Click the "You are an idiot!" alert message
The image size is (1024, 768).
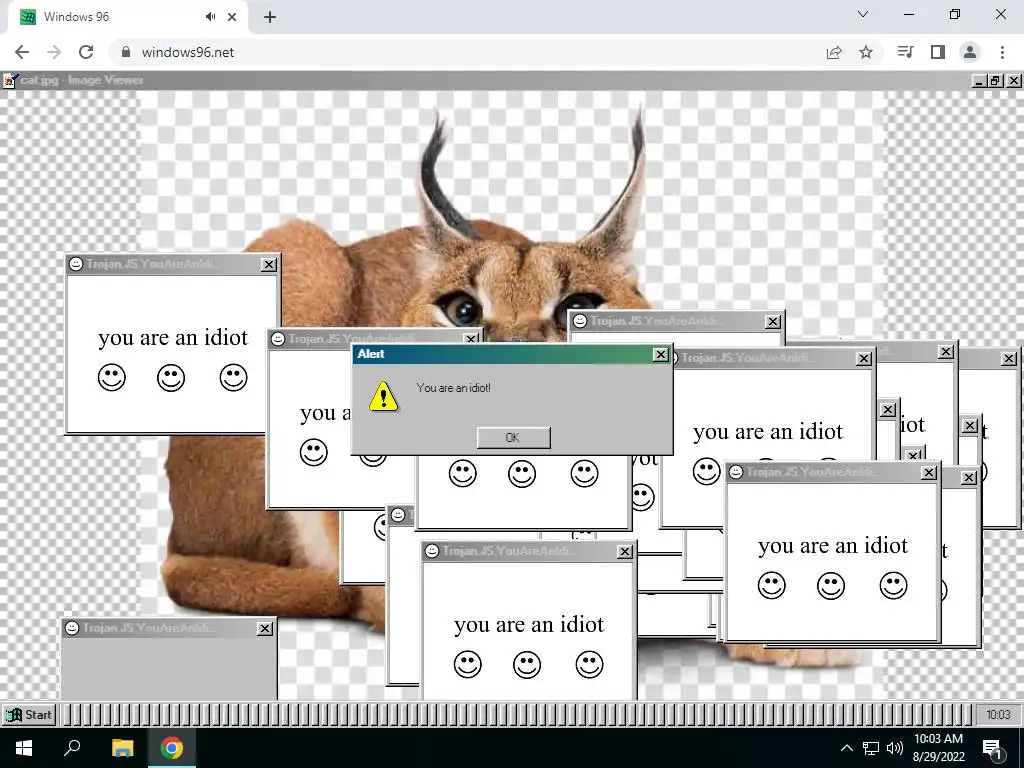[x=453, y=388]
